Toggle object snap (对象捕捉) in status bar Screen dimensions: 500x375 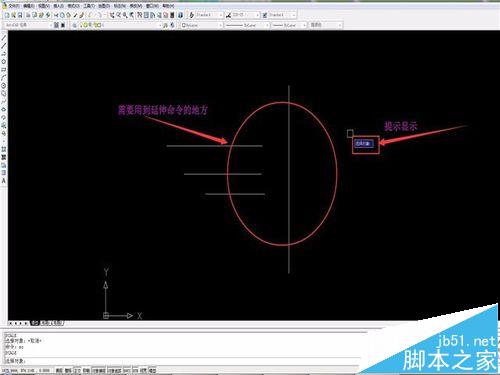coord(99,370)
